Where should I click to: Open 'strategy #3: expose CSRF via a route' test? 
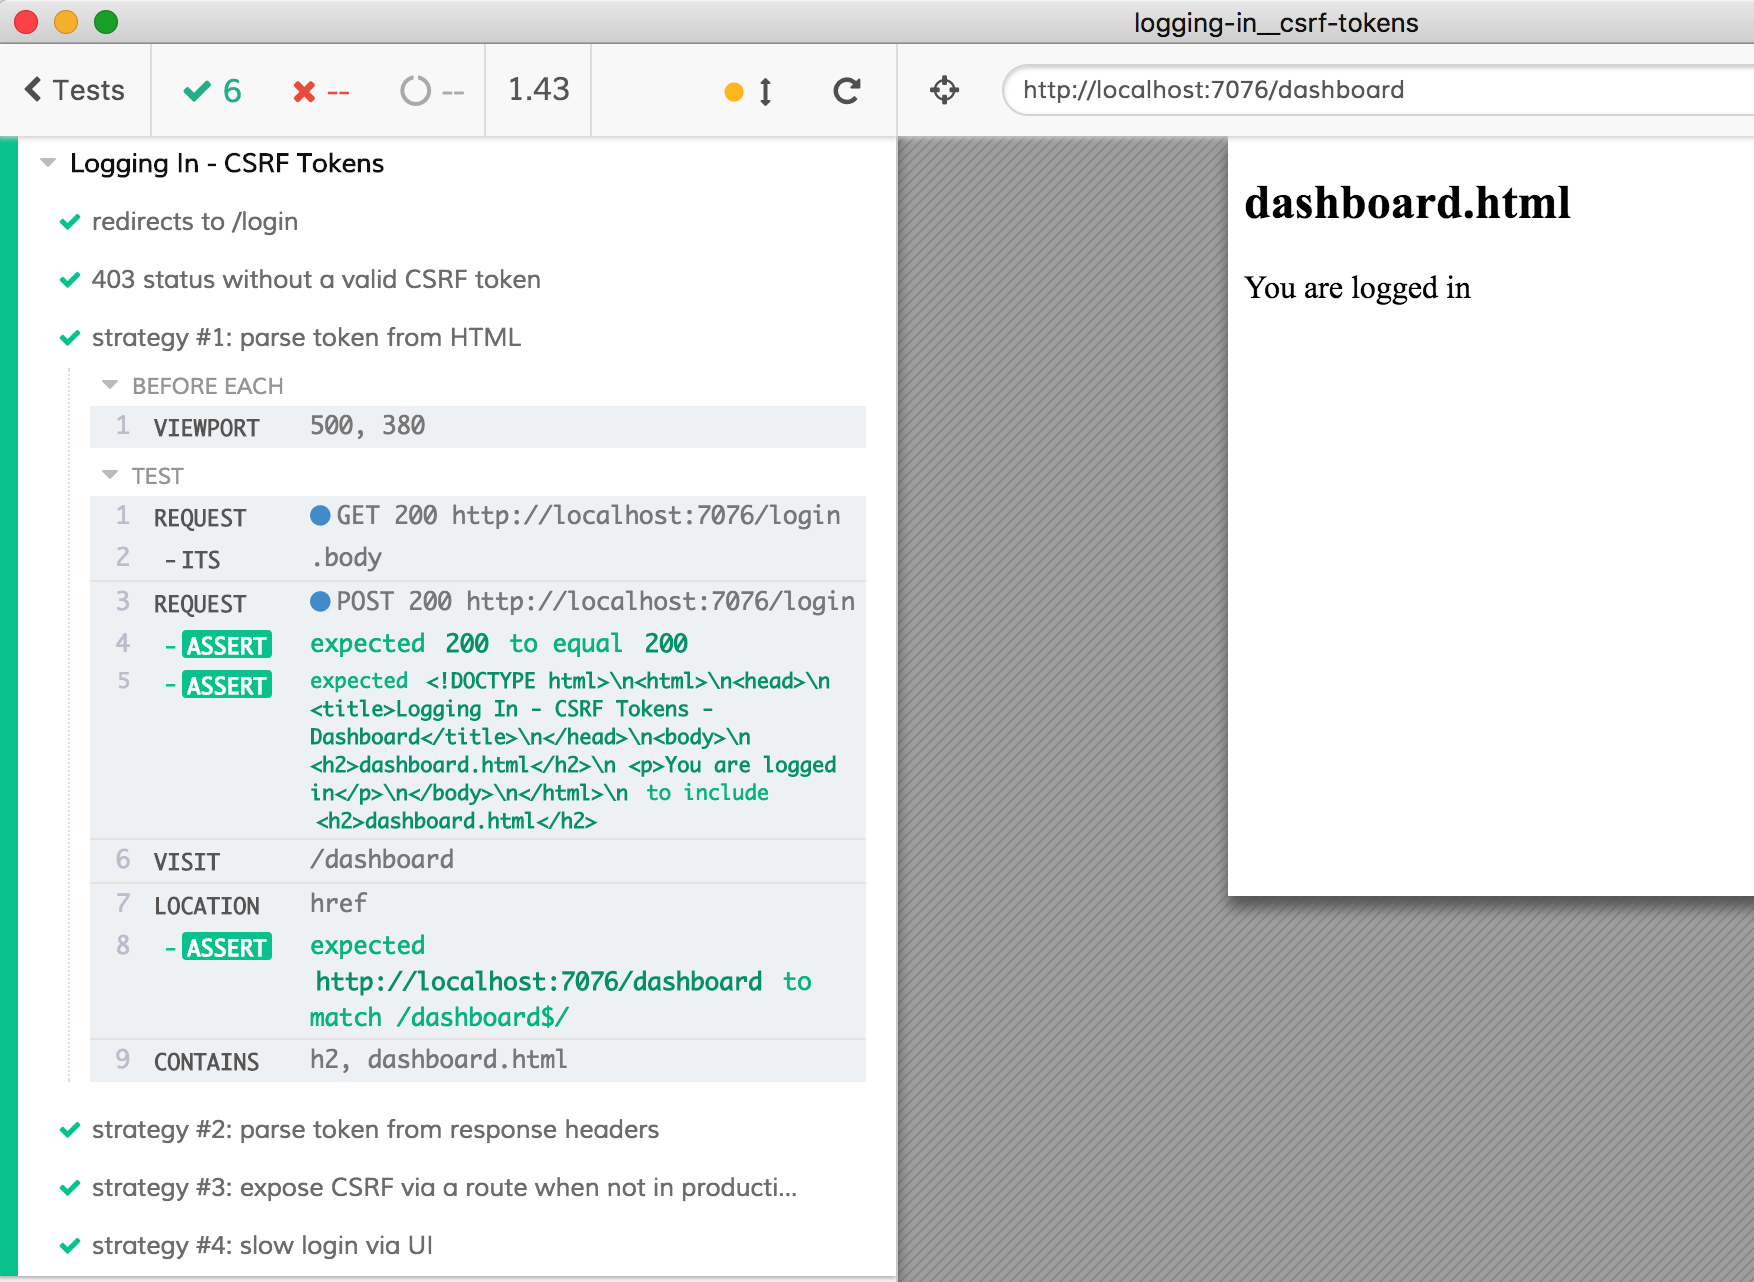point(444,1187)
